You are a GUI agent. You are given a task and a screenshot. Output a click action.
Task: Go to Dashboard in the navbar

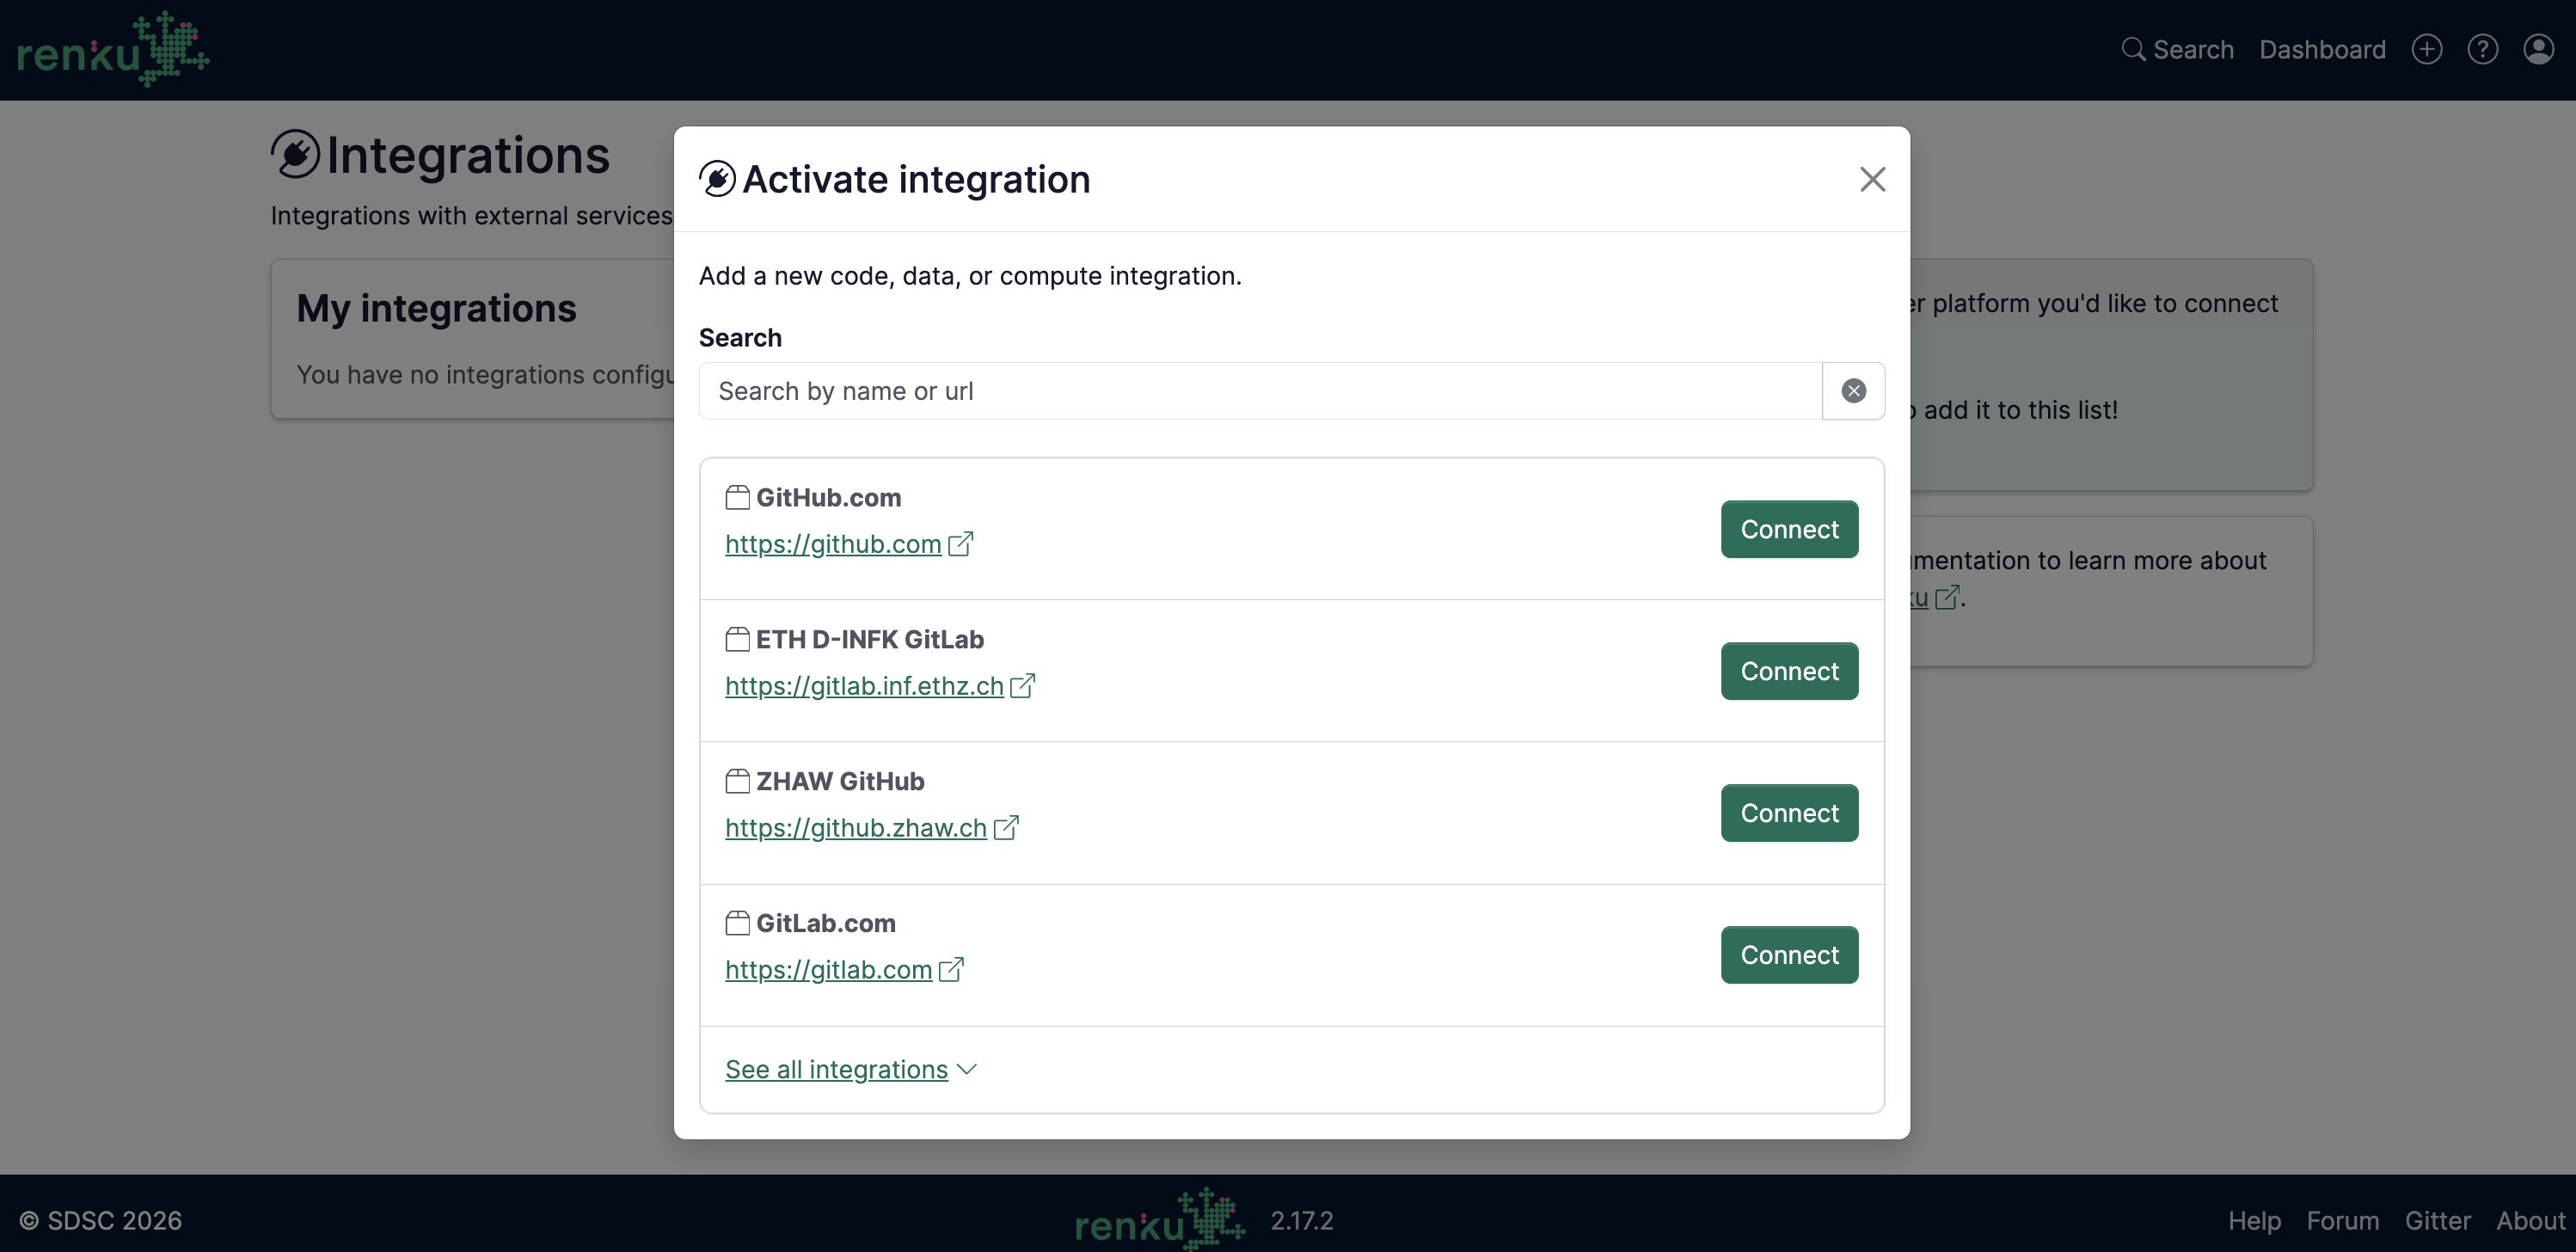click(2322, 49)
